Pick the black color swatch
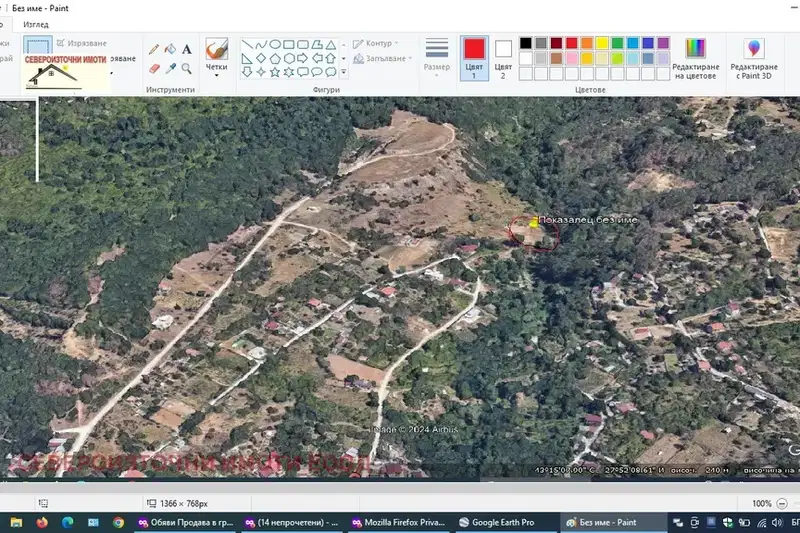Viewport: 800px width, 533px height. [x=526, y=43]
